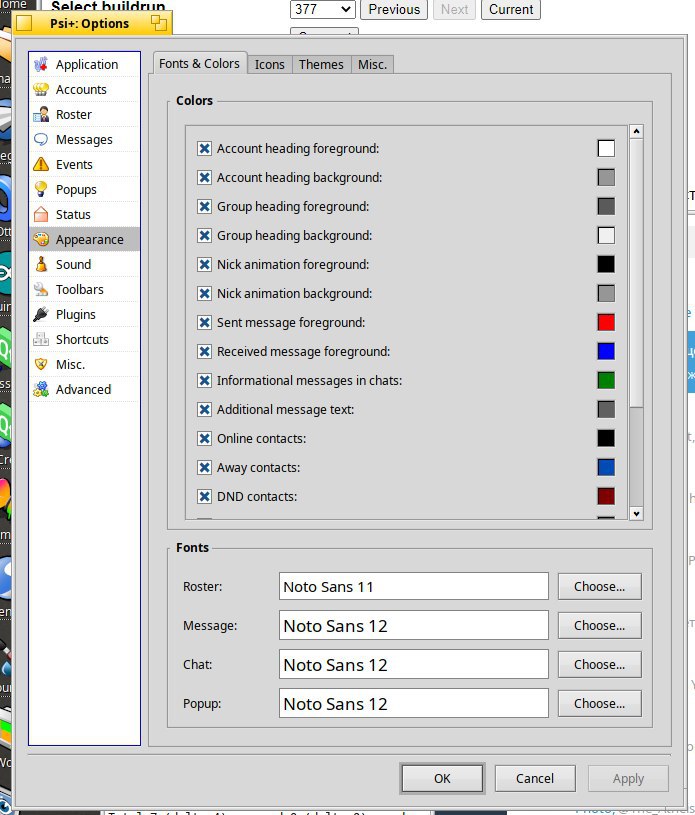Toggle Account heading foreground checkbox

point(204,149)
